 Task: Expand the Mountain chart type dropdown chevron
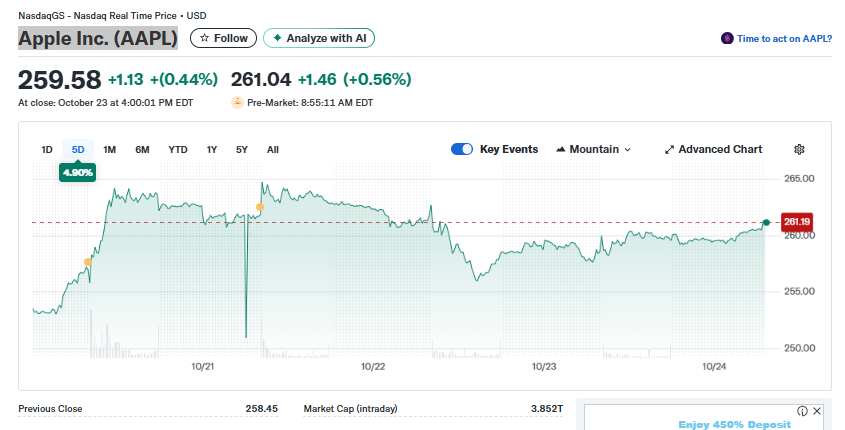[628, 149]
